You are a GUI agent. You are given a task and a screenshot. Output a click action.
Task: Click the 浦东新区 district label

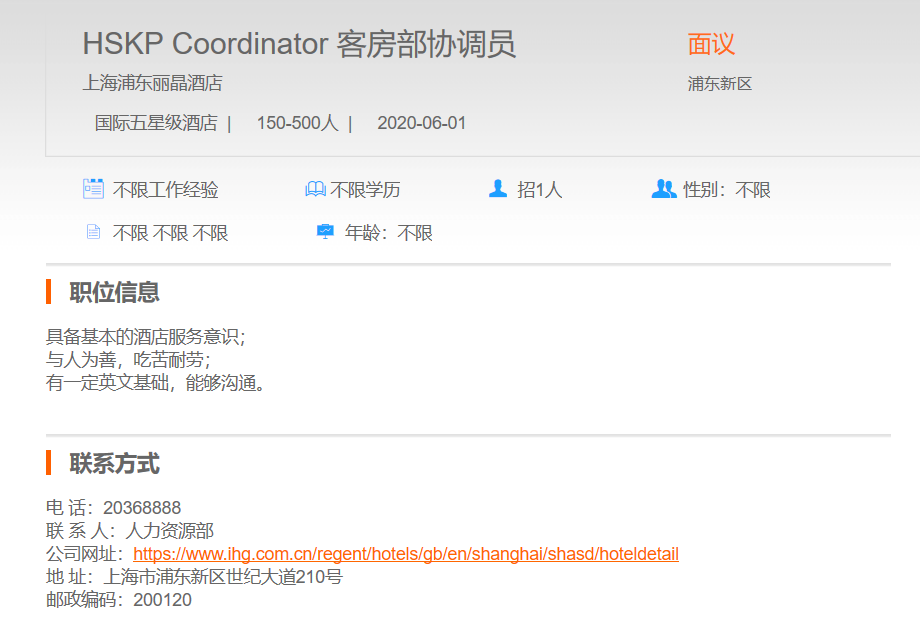(x=719, y=84)
